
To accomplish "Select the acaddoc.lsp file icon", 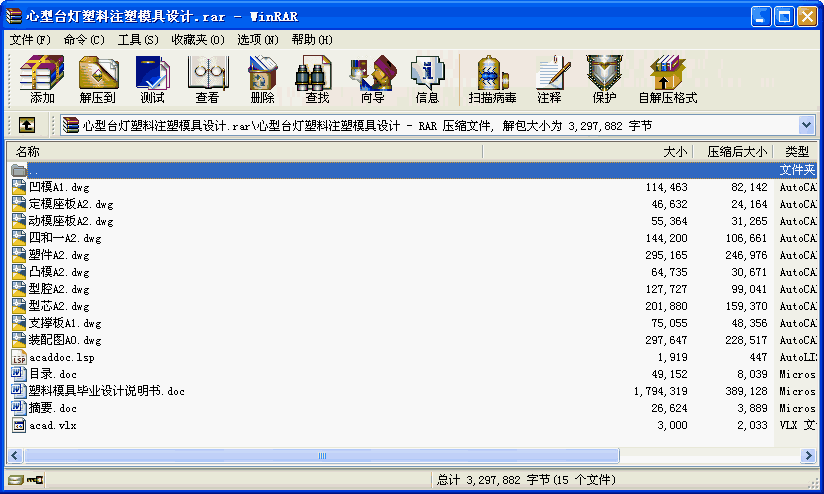I will (19, 357).
